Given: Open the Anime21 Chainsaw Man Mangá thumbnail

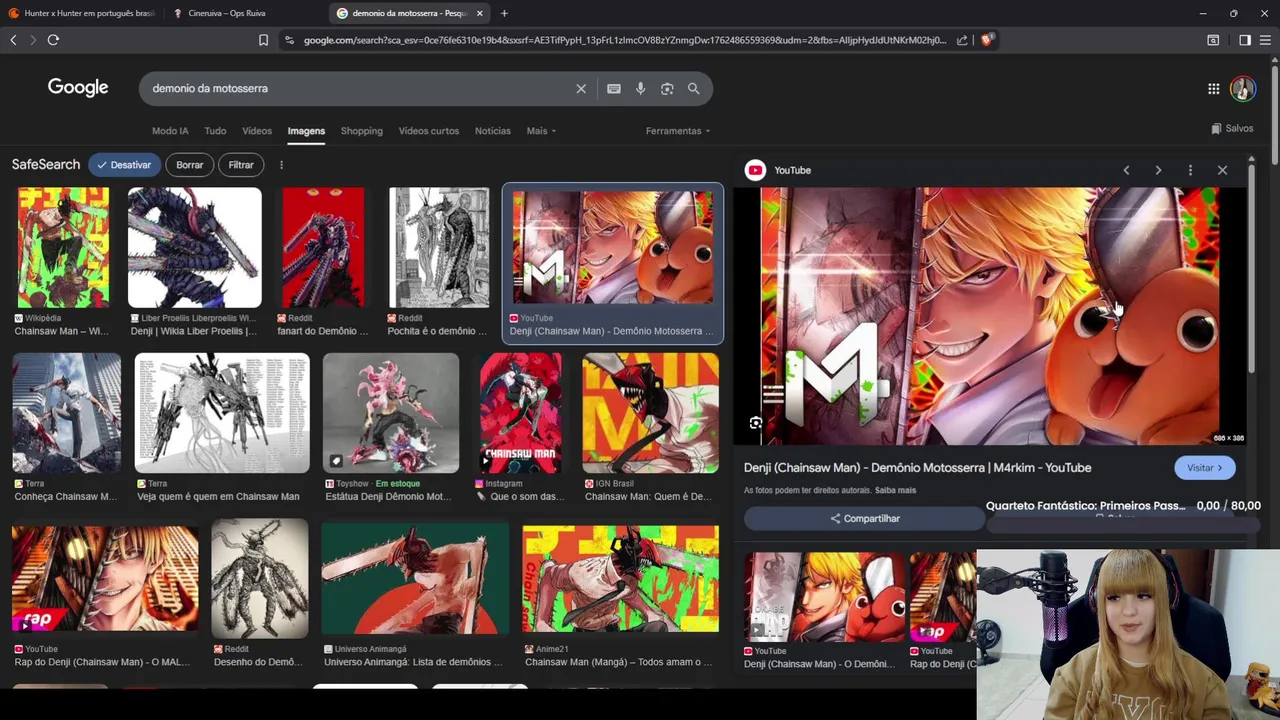Looking at the screenshot, I should point(620,579).
